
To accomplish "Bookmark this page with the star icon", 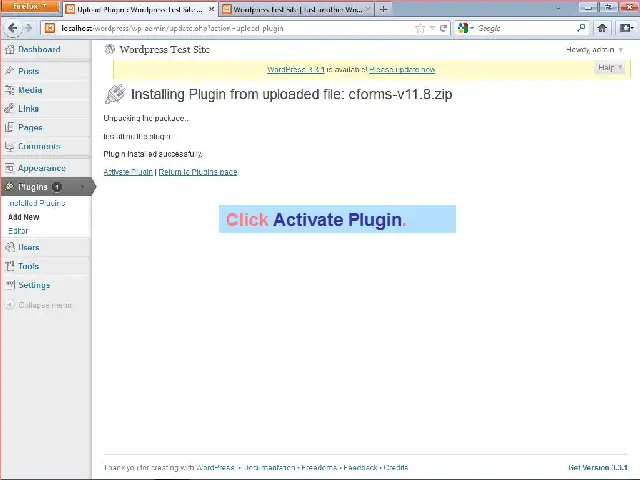I will click(420, 28).
